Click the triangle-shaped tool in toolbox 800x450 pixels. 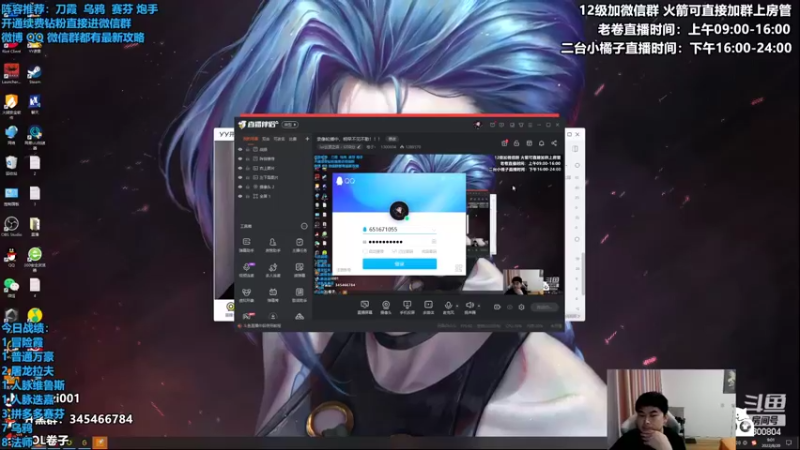[299, 316]
